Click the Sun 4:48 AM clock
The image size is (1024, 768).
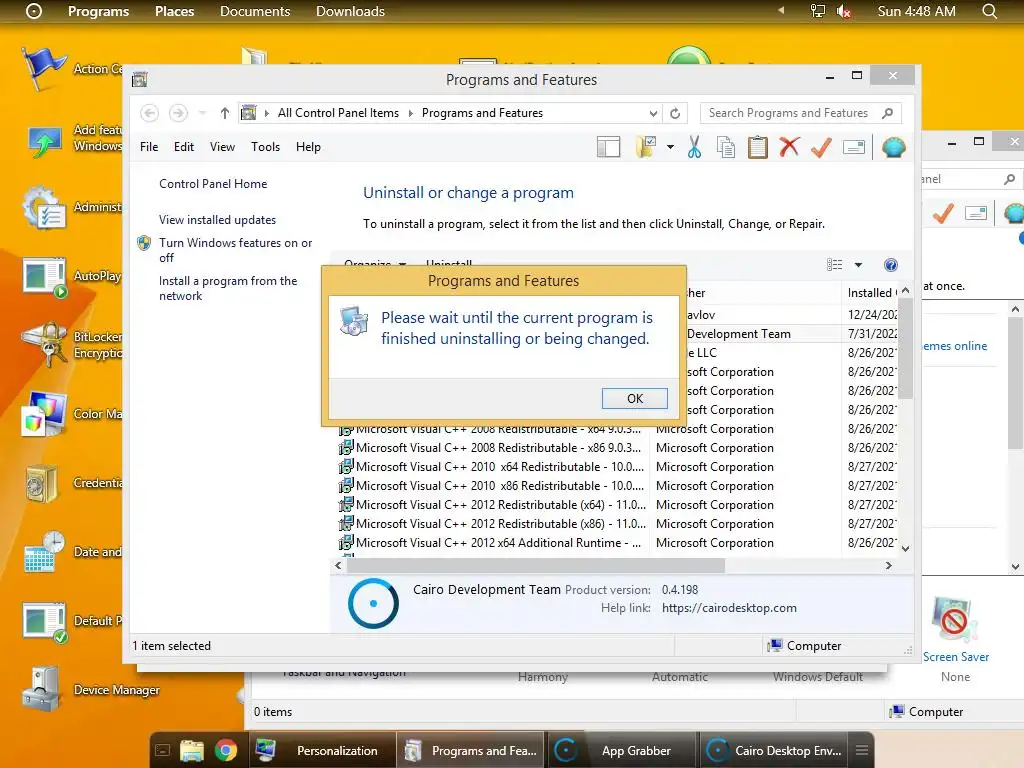coord(916,11)
